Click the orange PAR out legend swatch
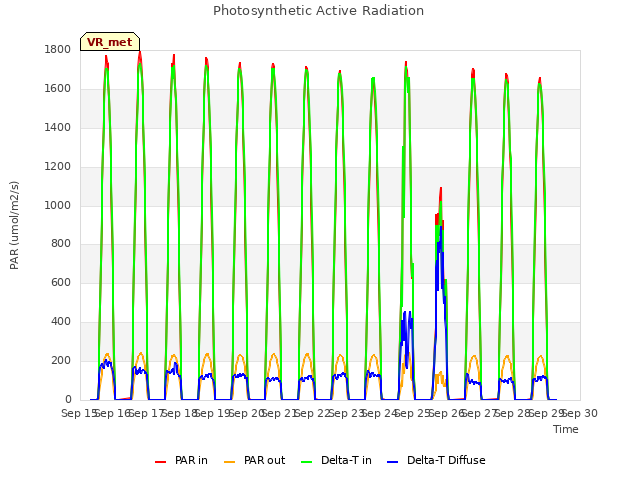The height and width of the screenshot is (480, 640). 230,462
